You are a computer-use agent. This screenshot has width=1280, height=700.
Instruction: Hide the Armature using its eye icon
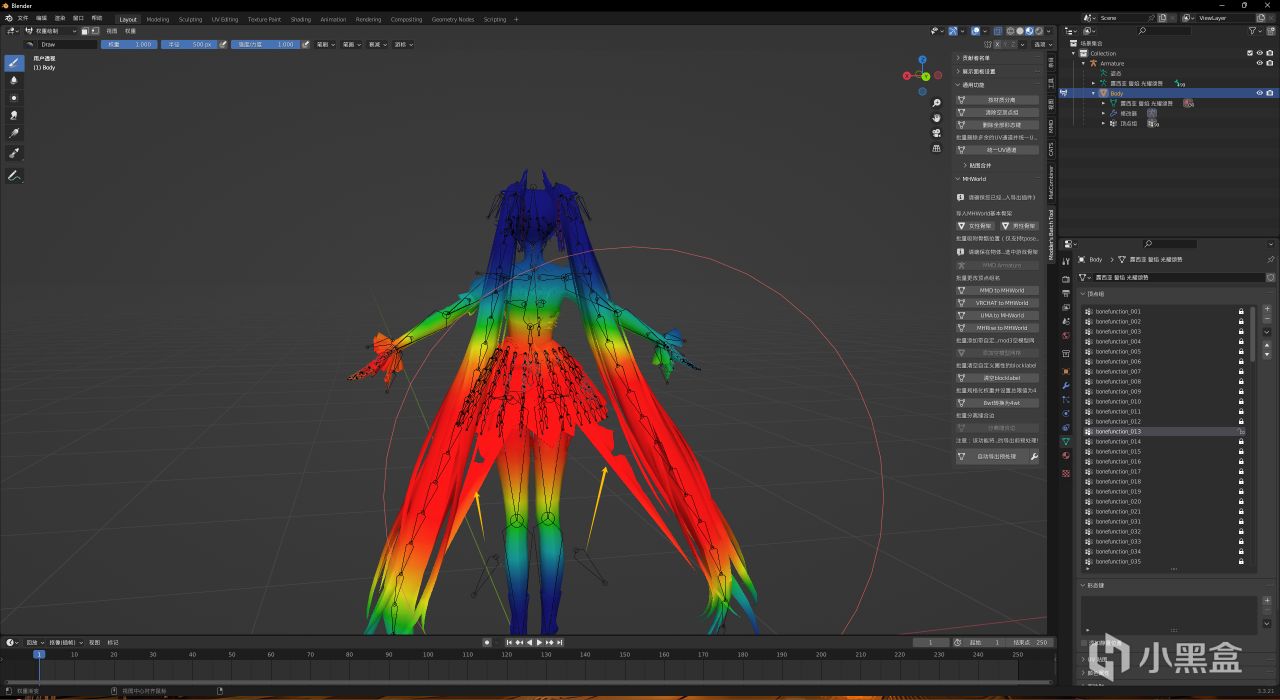click(x=1259, y=63)
